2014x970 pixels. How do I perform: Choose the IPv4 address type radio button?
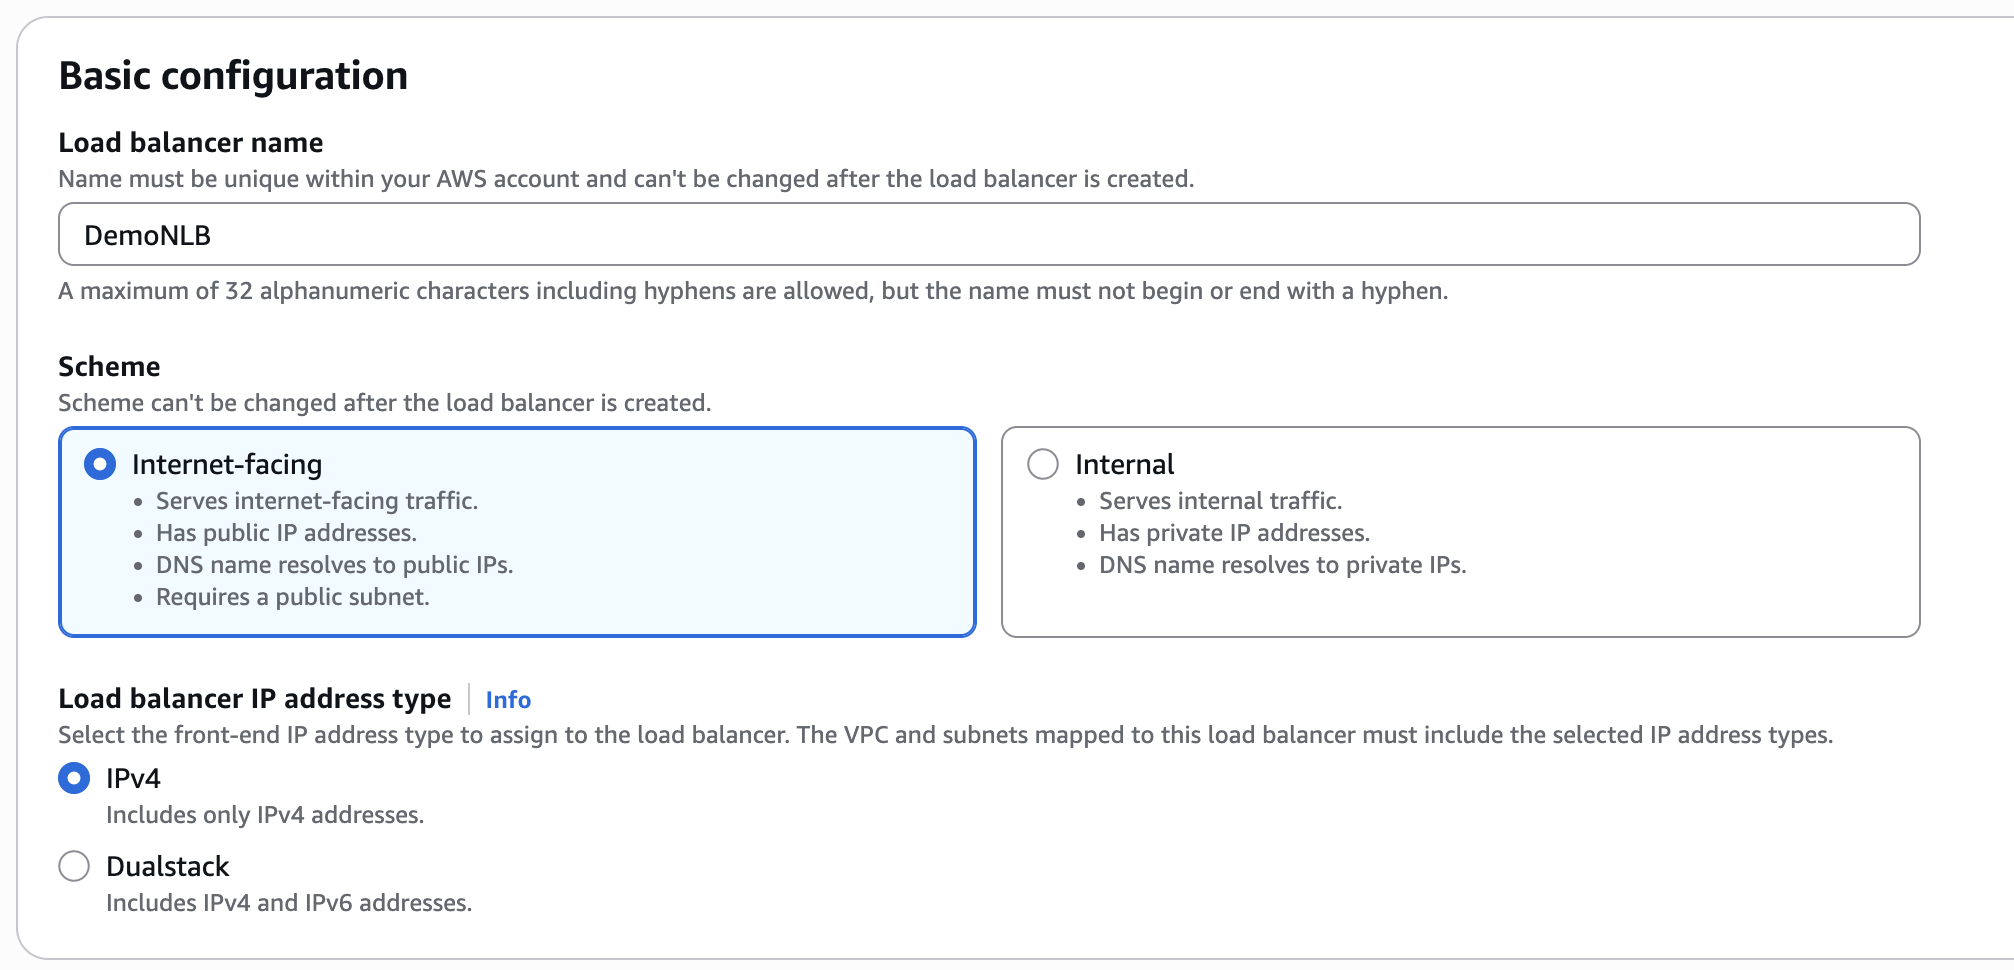74,778
